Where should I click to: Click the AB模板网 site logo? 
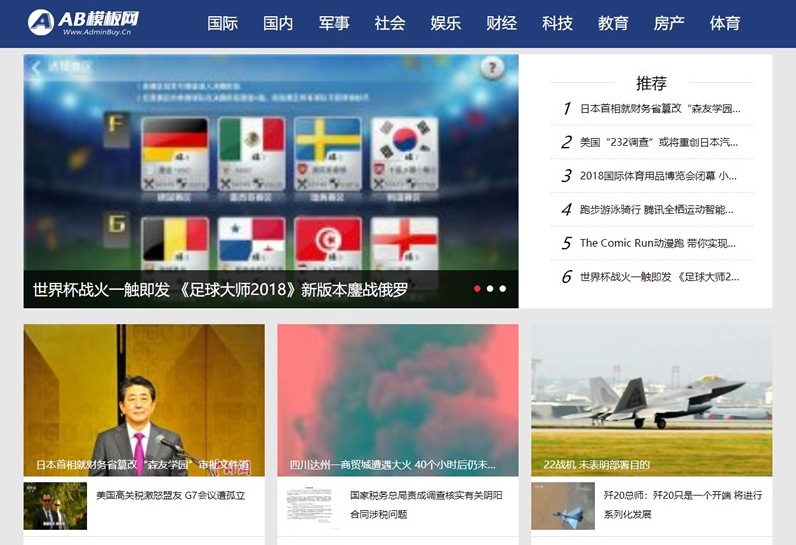point(84,22)
